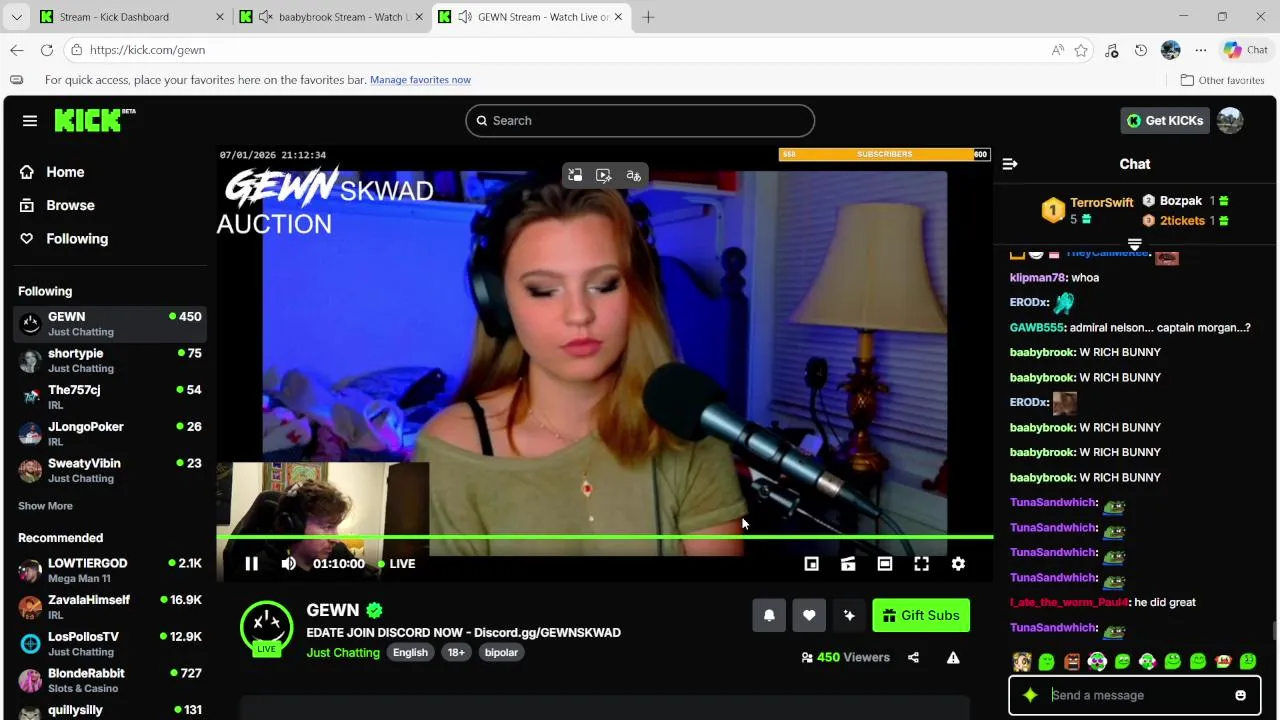Go to Home in sidebar
The image size is (1280, 720).
65,172
